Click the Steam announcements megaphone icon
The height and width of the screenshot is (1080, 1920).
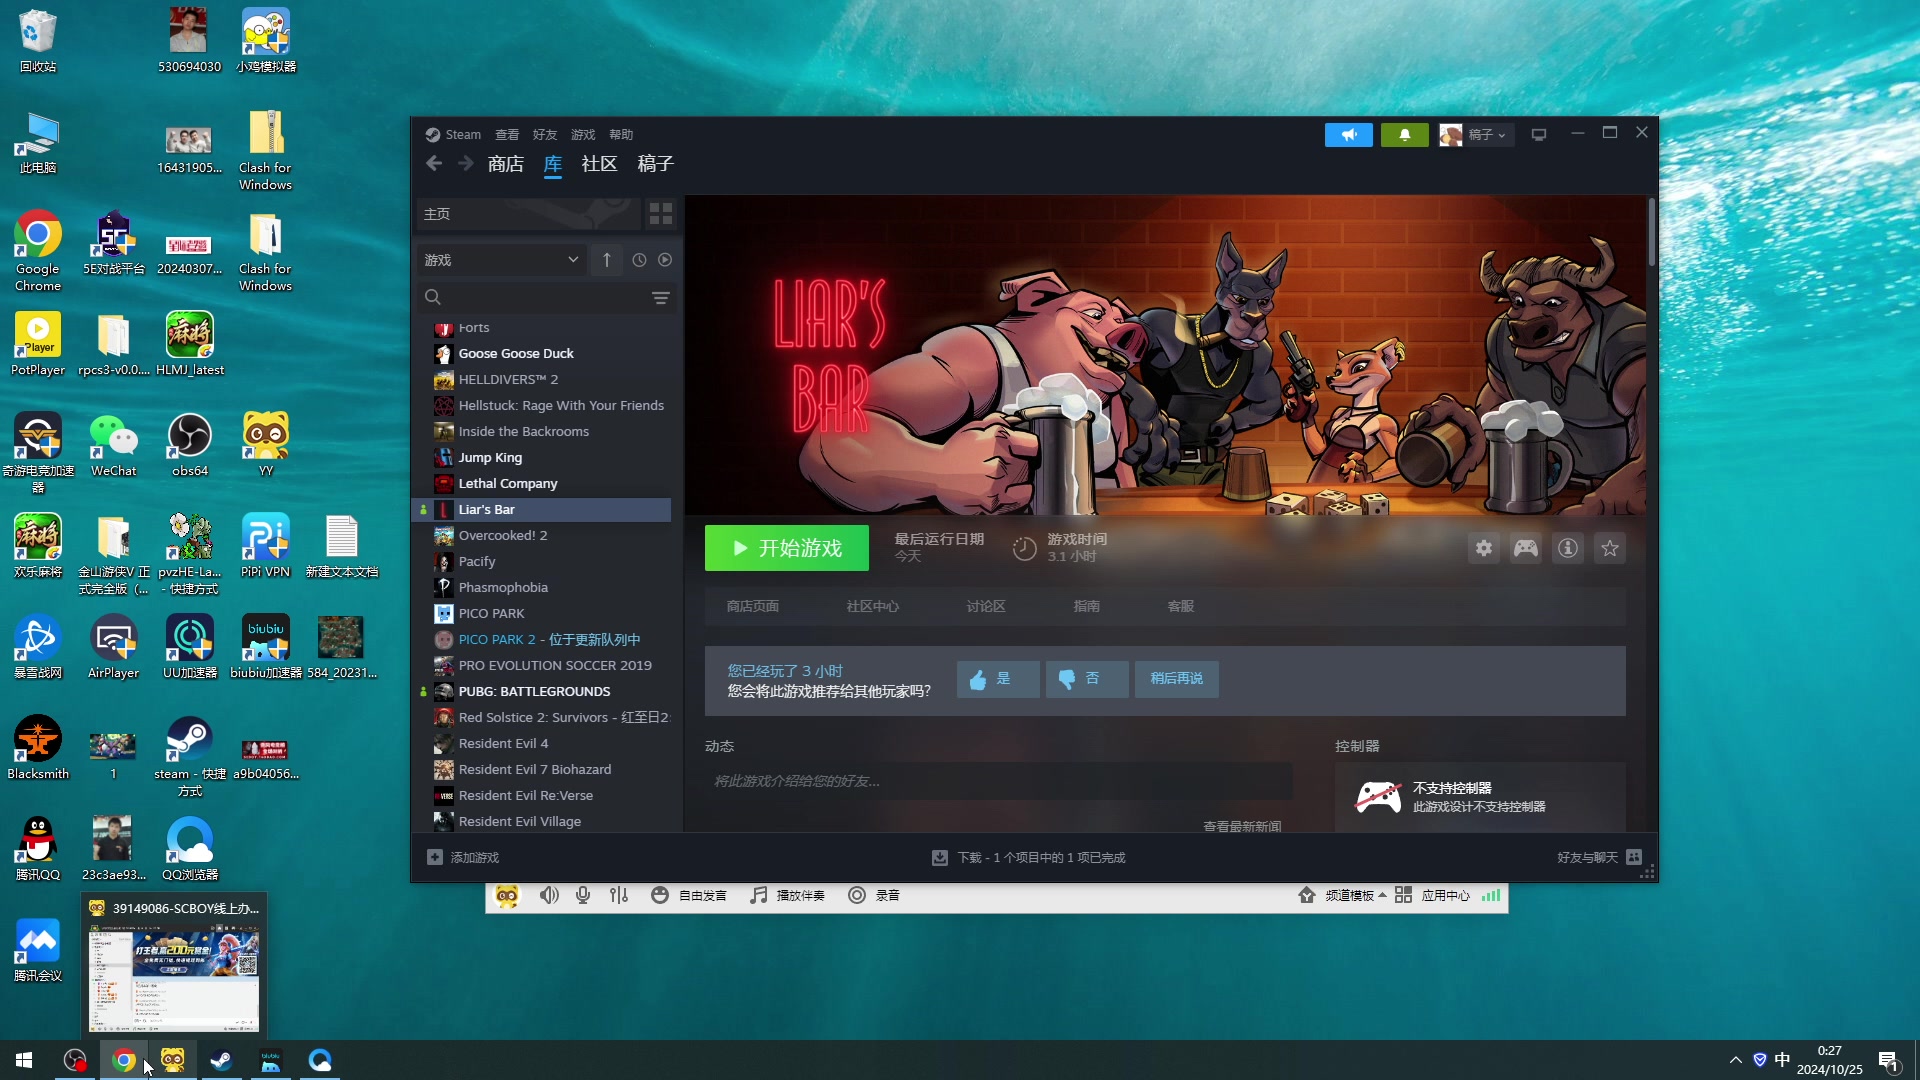[x=1348, y=135]
